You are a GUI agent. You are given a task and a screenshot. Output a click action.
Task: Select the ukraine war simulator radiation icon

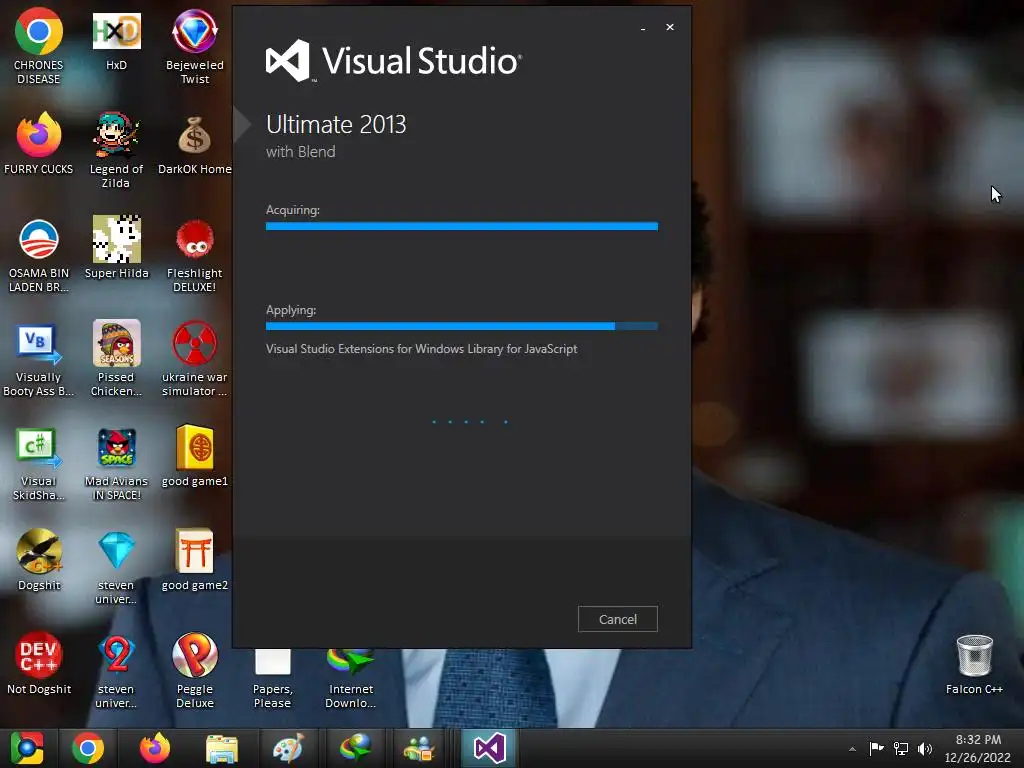click(195, 358)
